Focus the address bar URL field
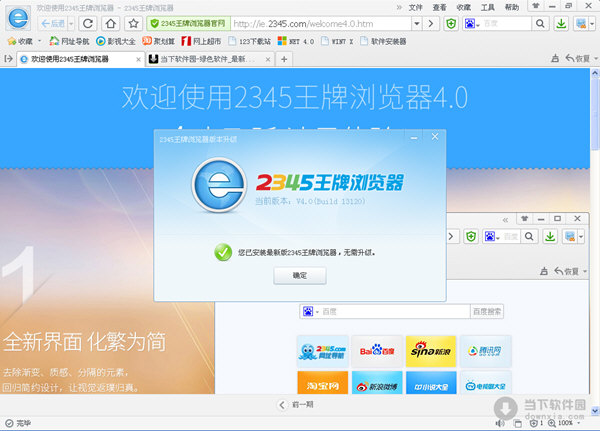This screenshot has height=431, width=600. 321,24
